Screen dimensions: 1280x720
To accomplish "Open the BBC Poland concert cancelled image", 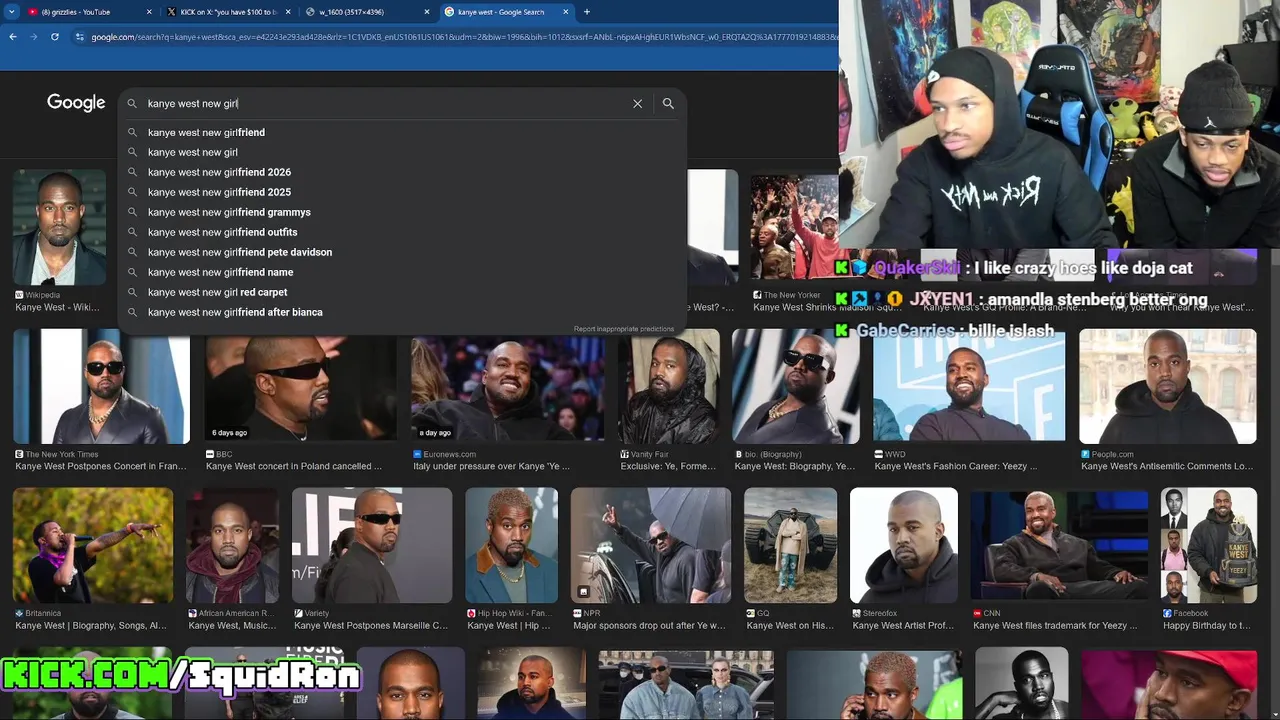I will pos(301,386).
